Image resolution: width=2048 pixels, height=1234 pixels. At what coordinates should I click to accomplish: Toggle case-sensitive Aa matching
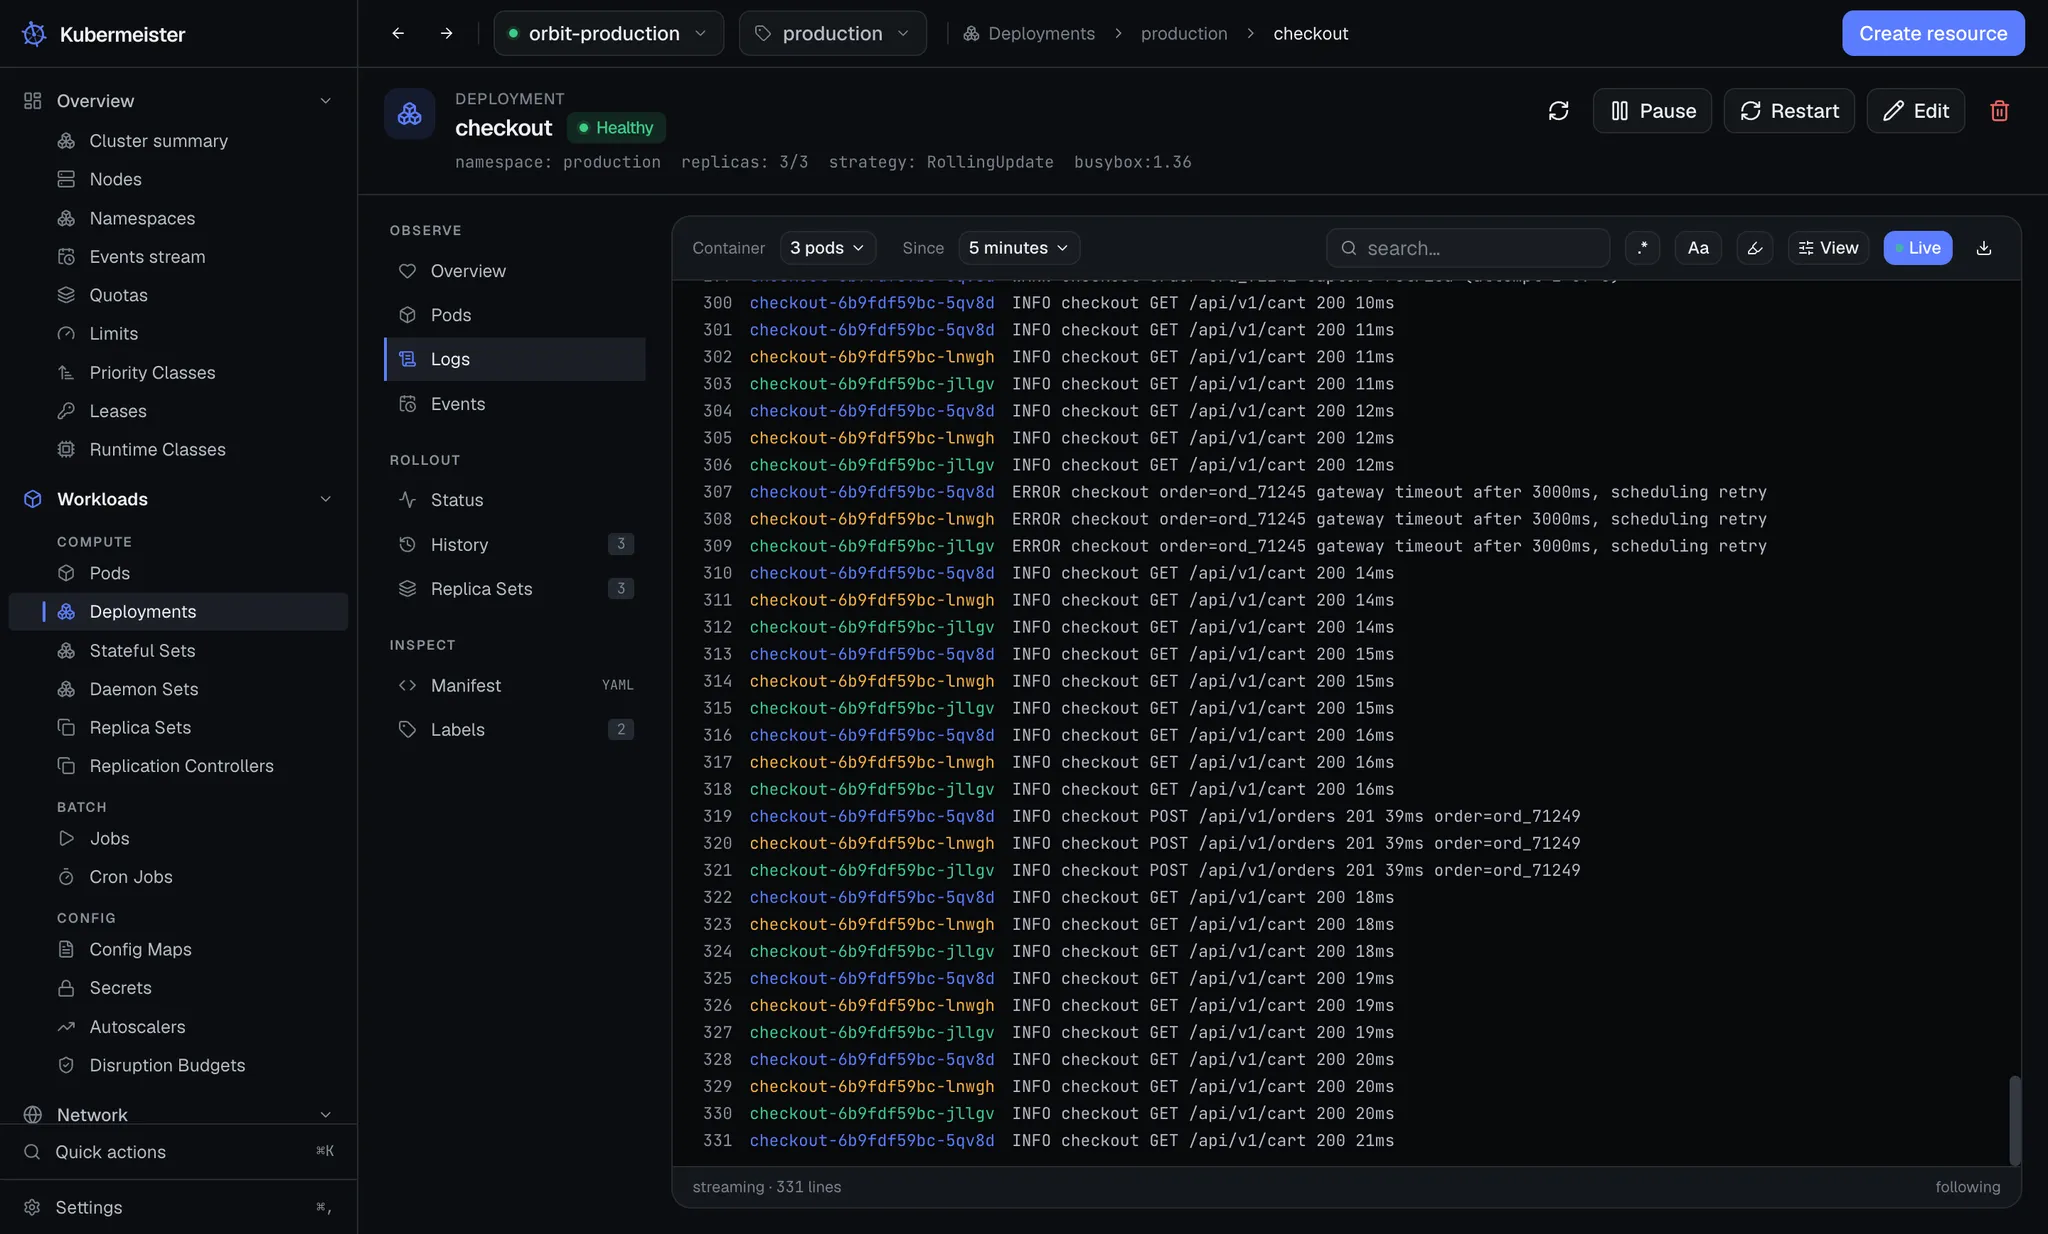pyautogui.click(x=1698, y=248)
